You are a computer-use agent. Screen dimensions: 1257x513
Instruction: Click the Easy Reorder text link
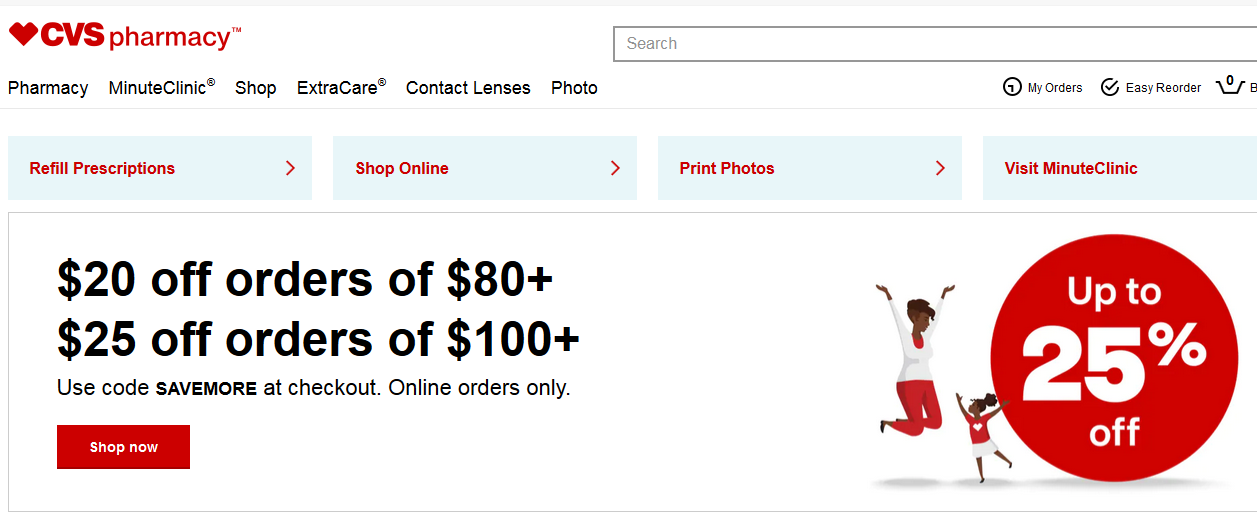pos(1163,88)
